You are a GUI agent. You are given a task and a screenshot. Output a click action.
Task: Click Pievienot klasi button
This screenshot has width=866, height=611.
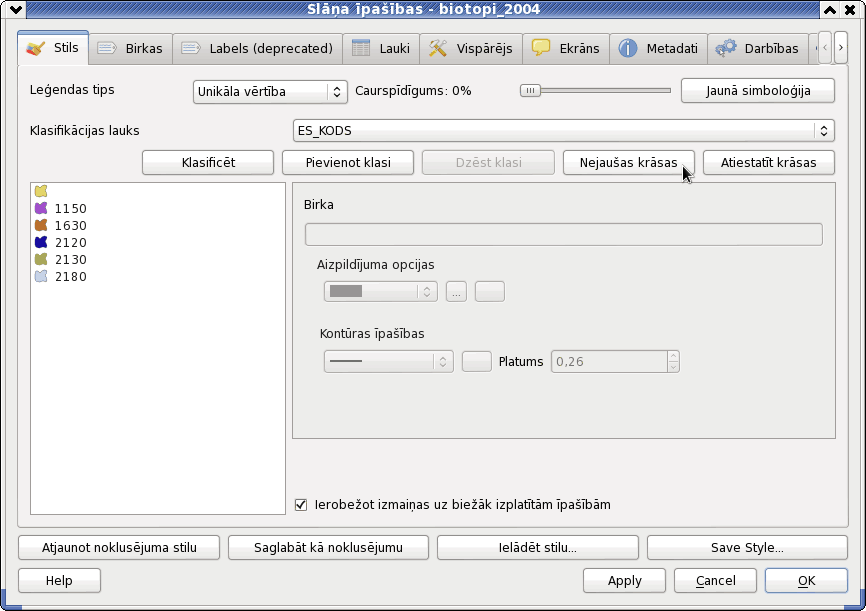pyautogui.click(x=348, y=162)
